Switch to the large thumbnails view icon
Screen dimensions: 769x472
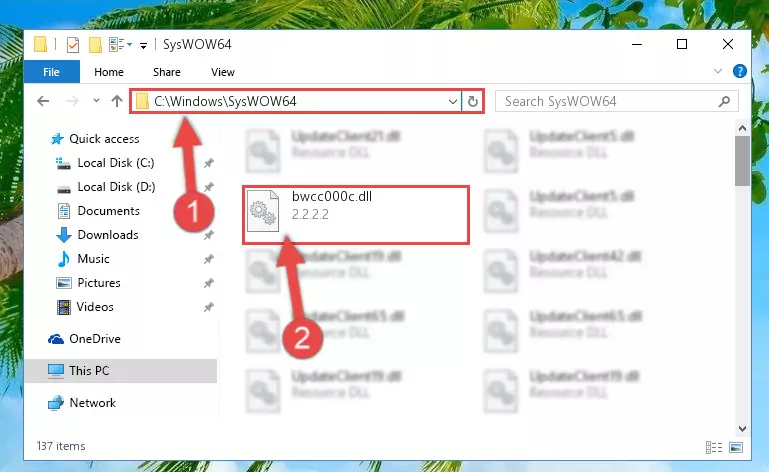click(x=736, y=447)
